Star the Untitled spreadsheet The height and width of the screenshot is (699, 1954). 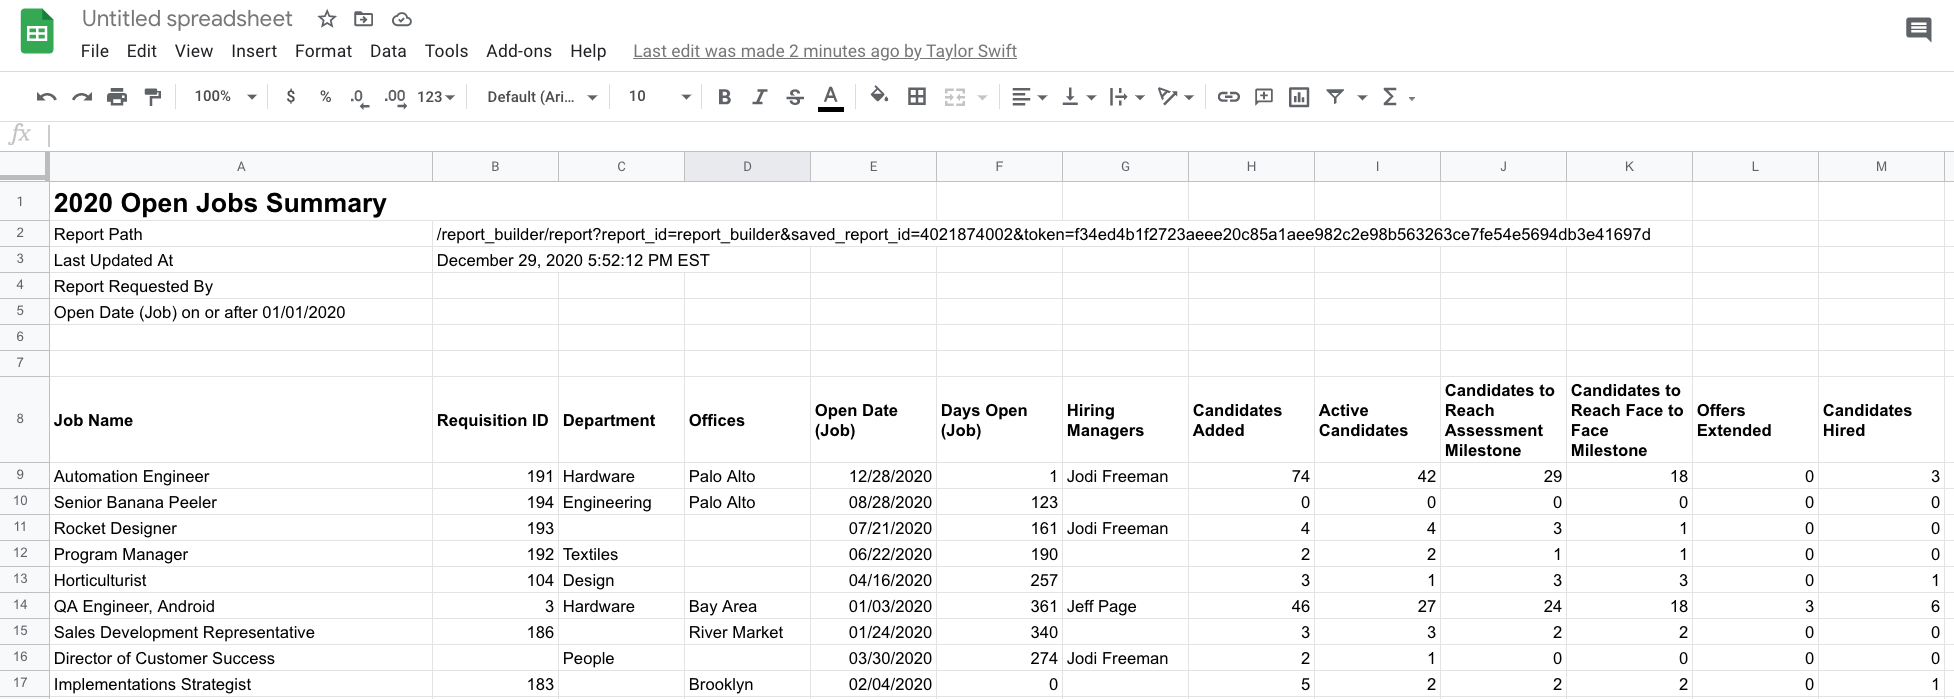pyautogui.click(x=327, y=19)
